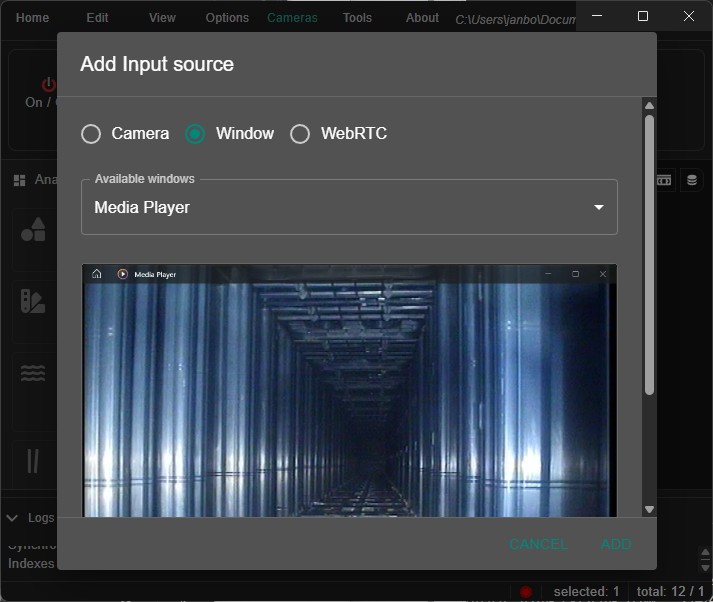
Task: Open the Options menu
Action: [x=227, y=18]
